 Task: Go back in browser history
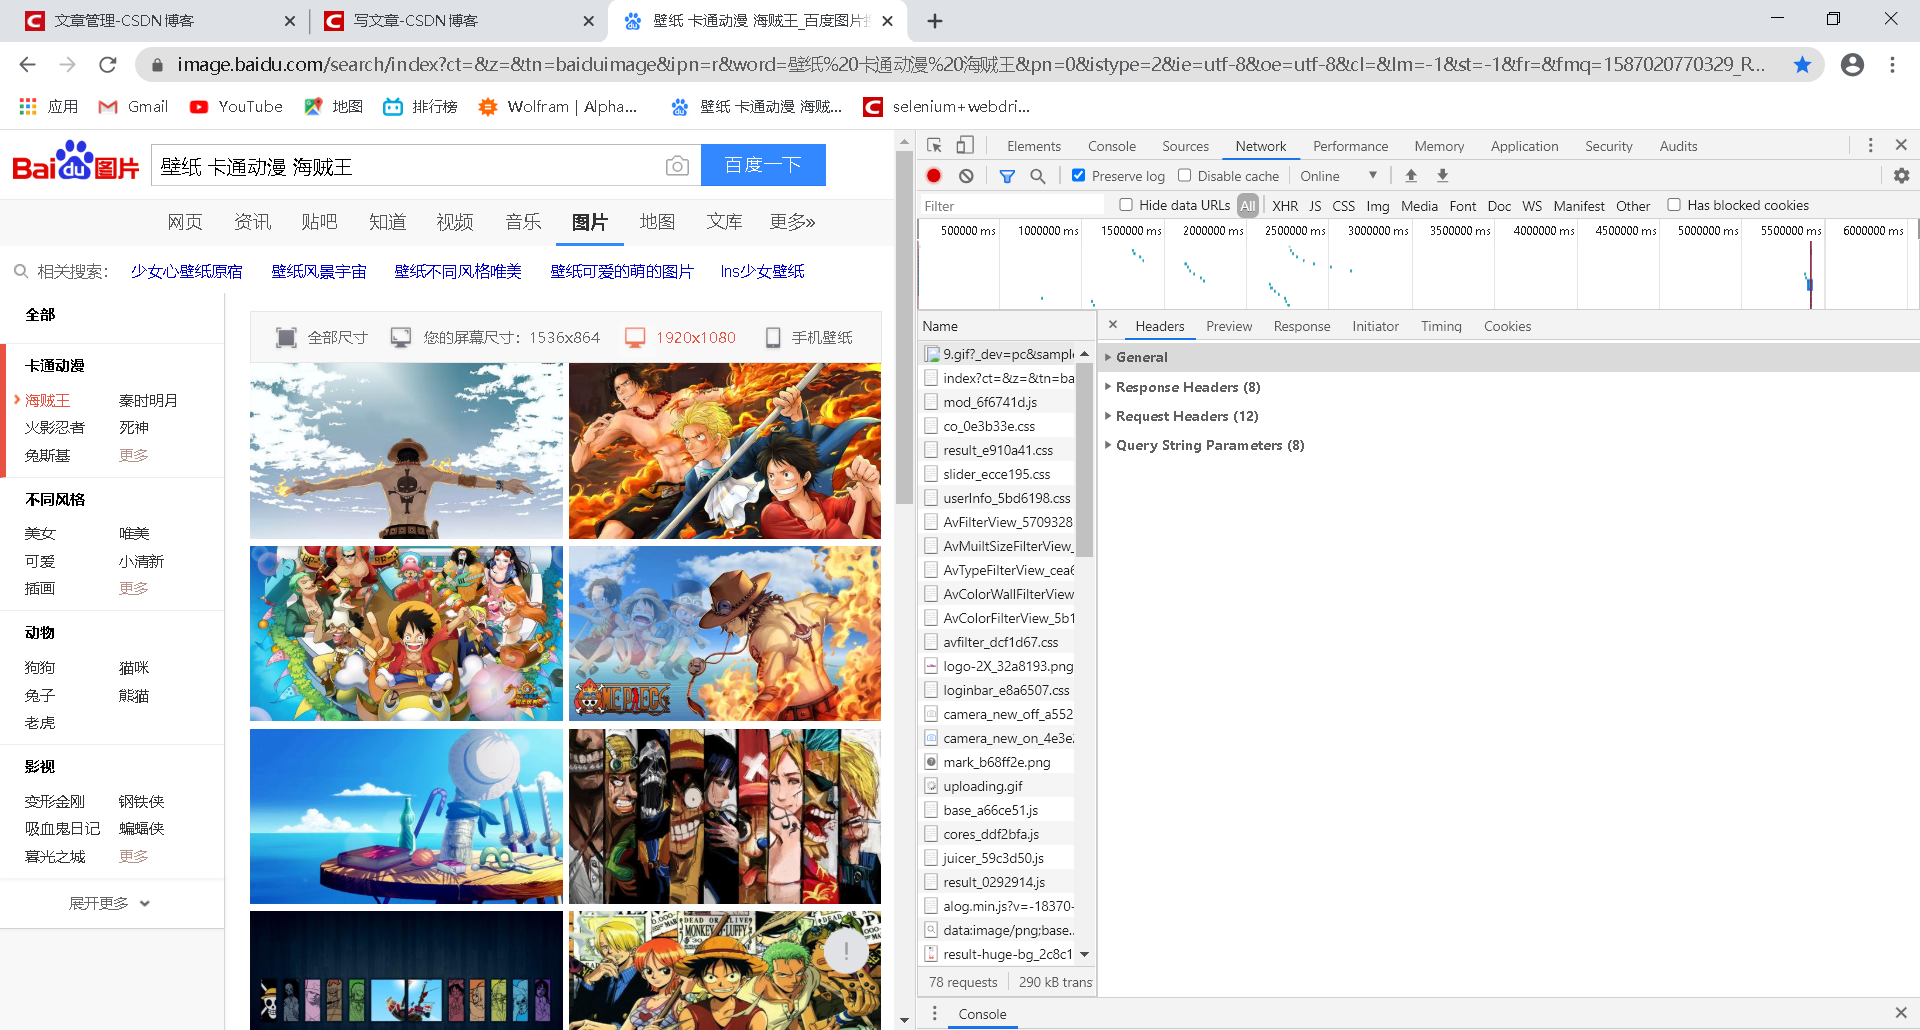click(x=28, y=65)
